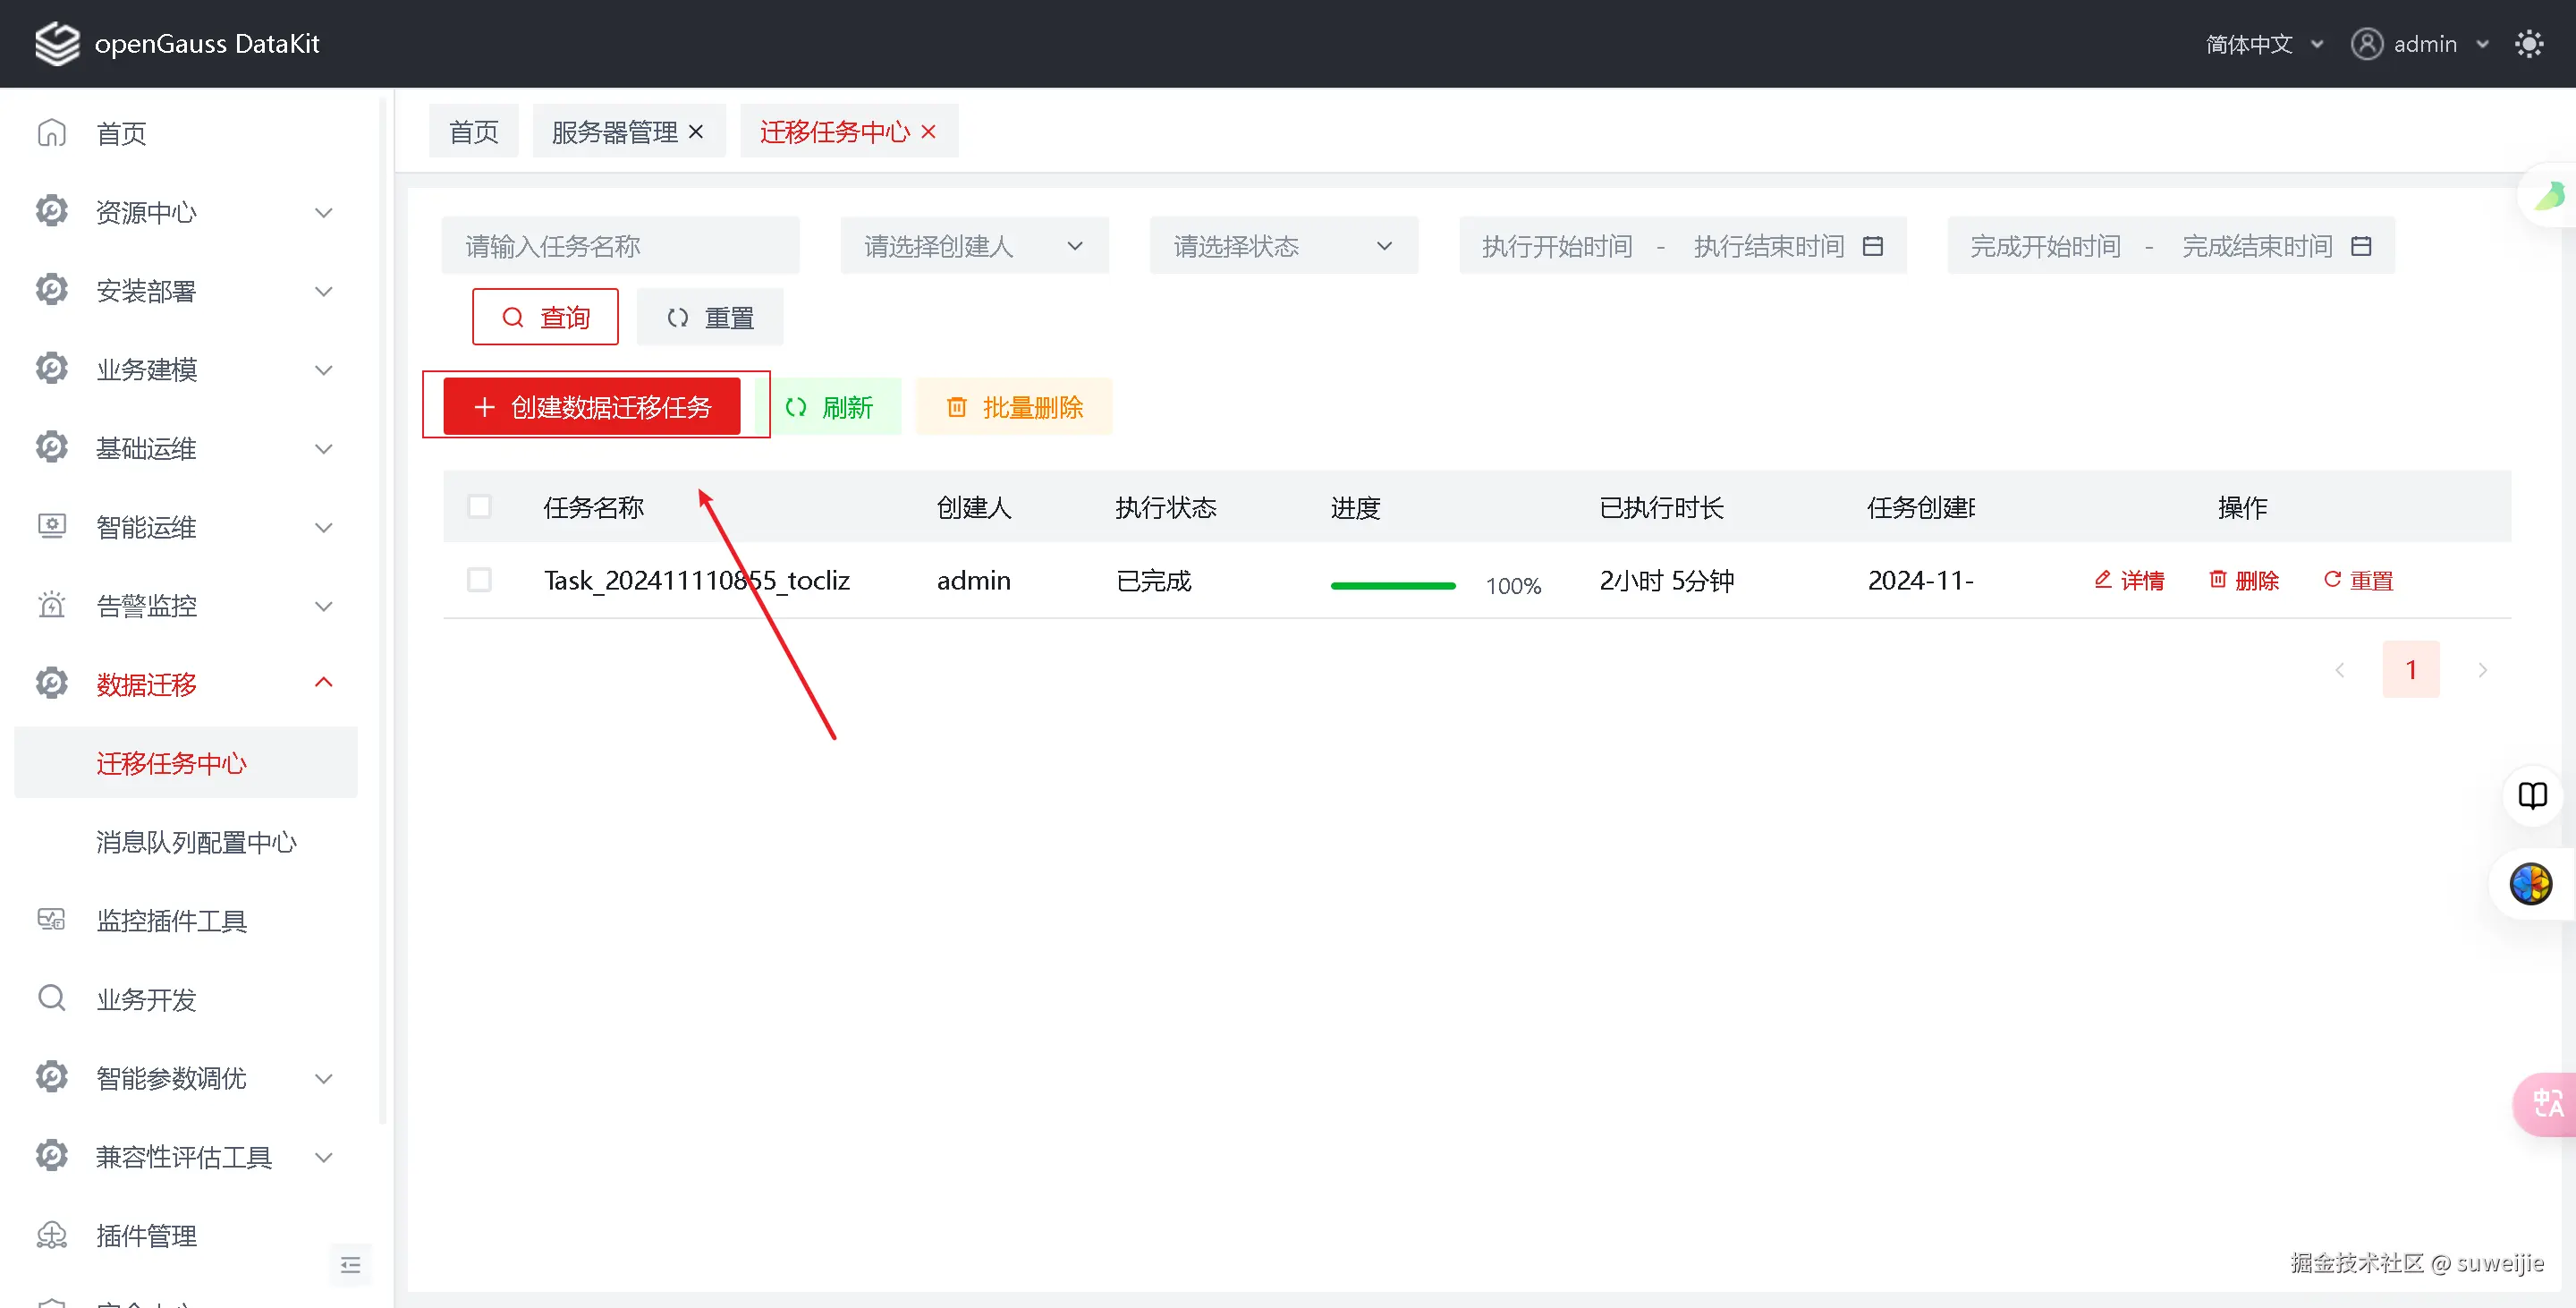Image resolution: width=2576 pixels, height=1308 pixels.
Task: Open calendar icon for execution time range
Action: [1872, 246]
